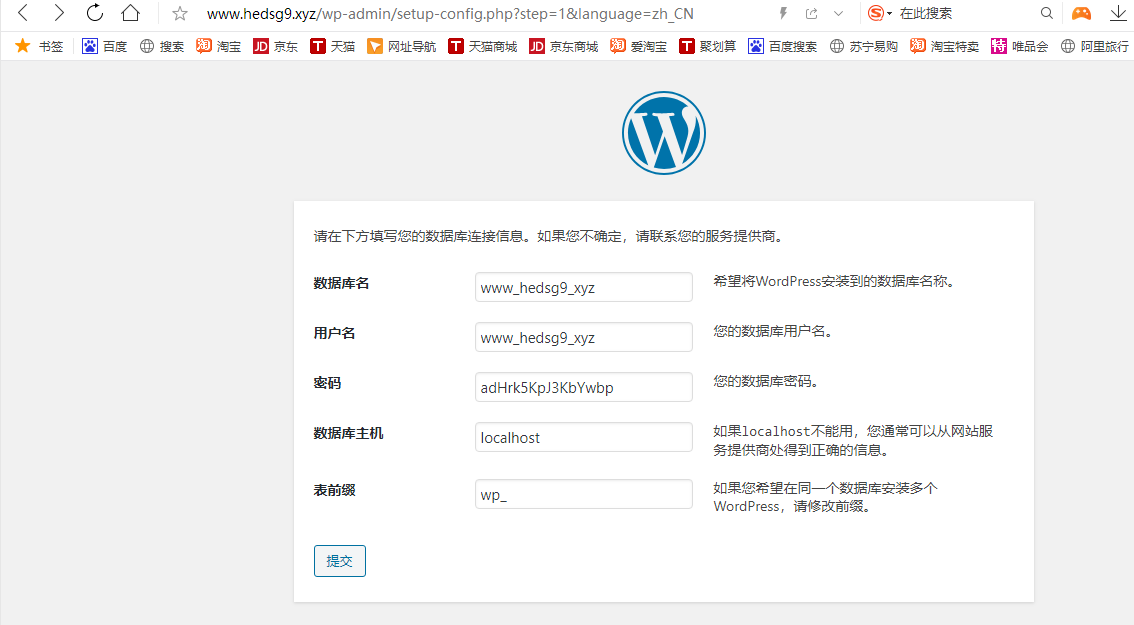This screenshot has height=625, width=1134.
Task: Focus the 数据库名 input field
Action: pyautogui.click(x=584, y=287)
